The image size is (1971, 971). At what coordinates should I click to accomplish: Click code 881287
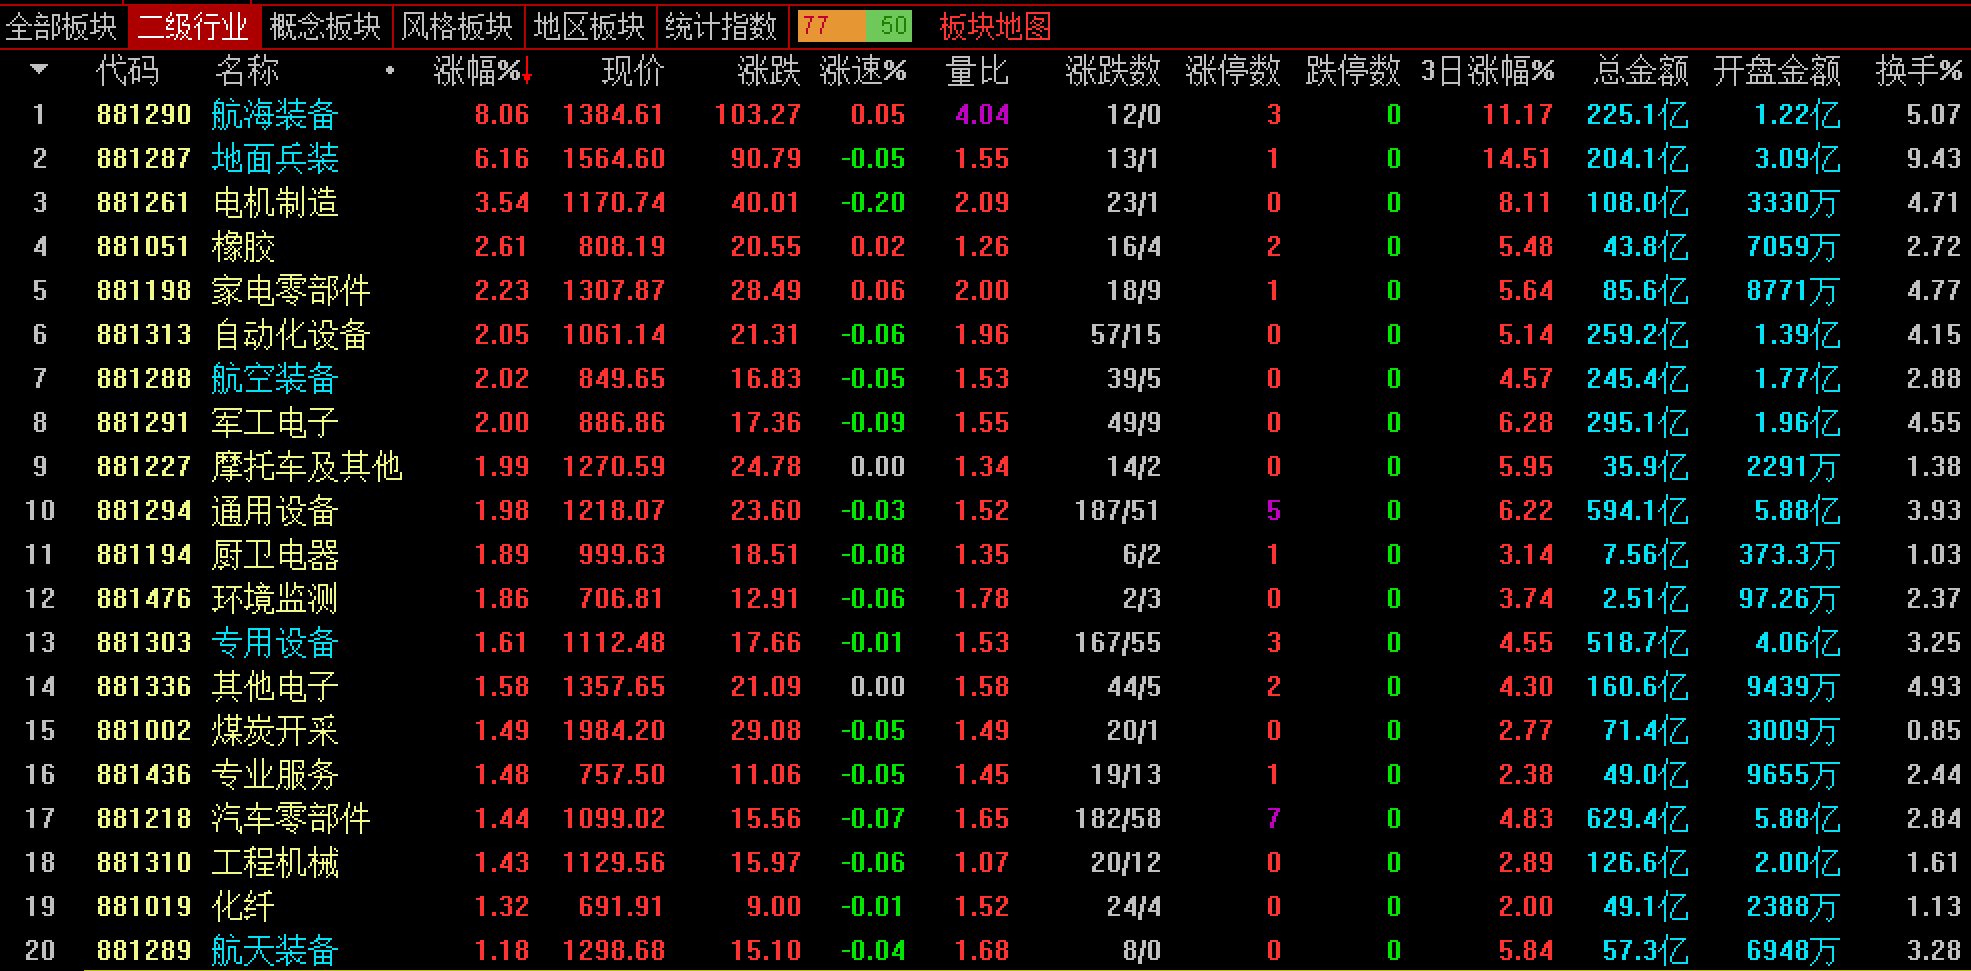[144, 158]
